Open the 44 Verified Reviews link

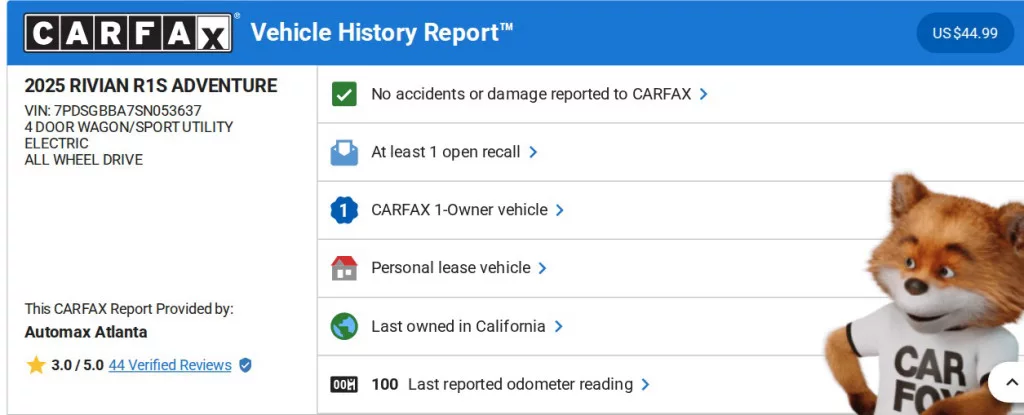click(x=170, y=365)
